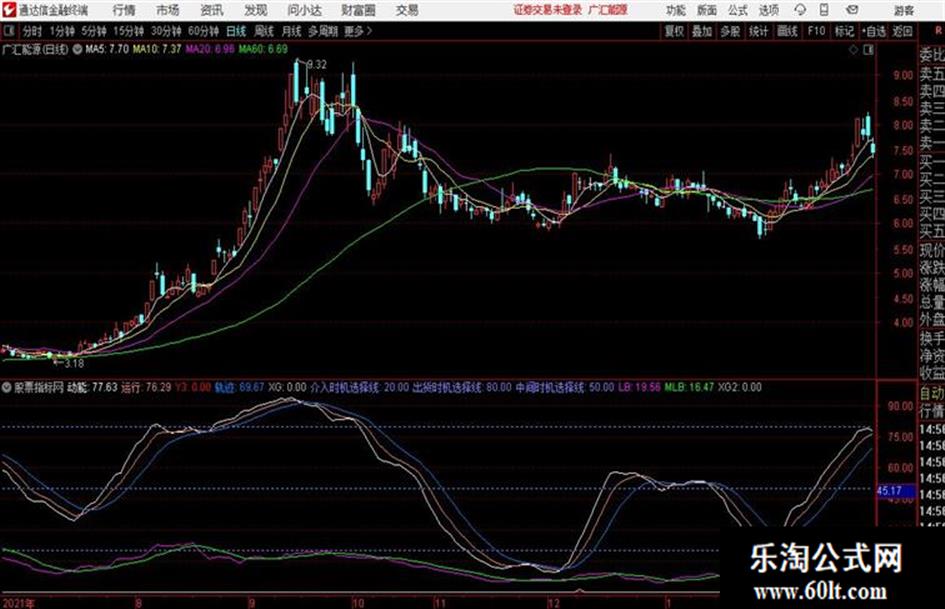945x609 pixels.
Task: Open the headset customer service icon
Action: tap(800, 10)
